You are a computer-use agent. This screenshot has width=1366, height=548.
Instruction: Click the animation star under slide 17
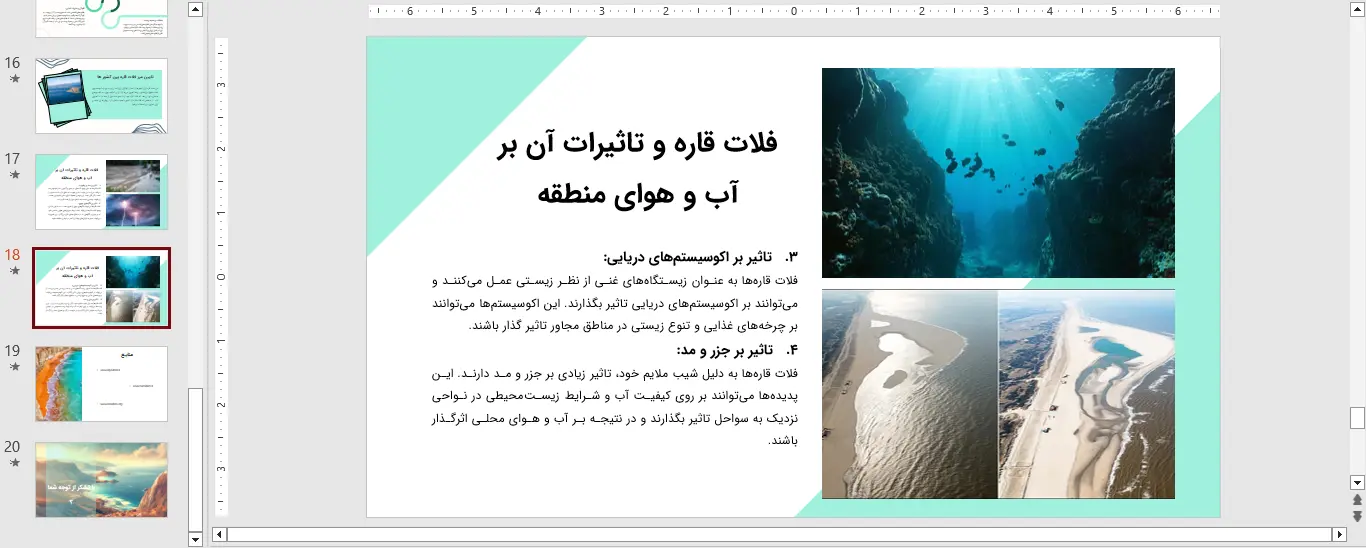tap(14, 174)
